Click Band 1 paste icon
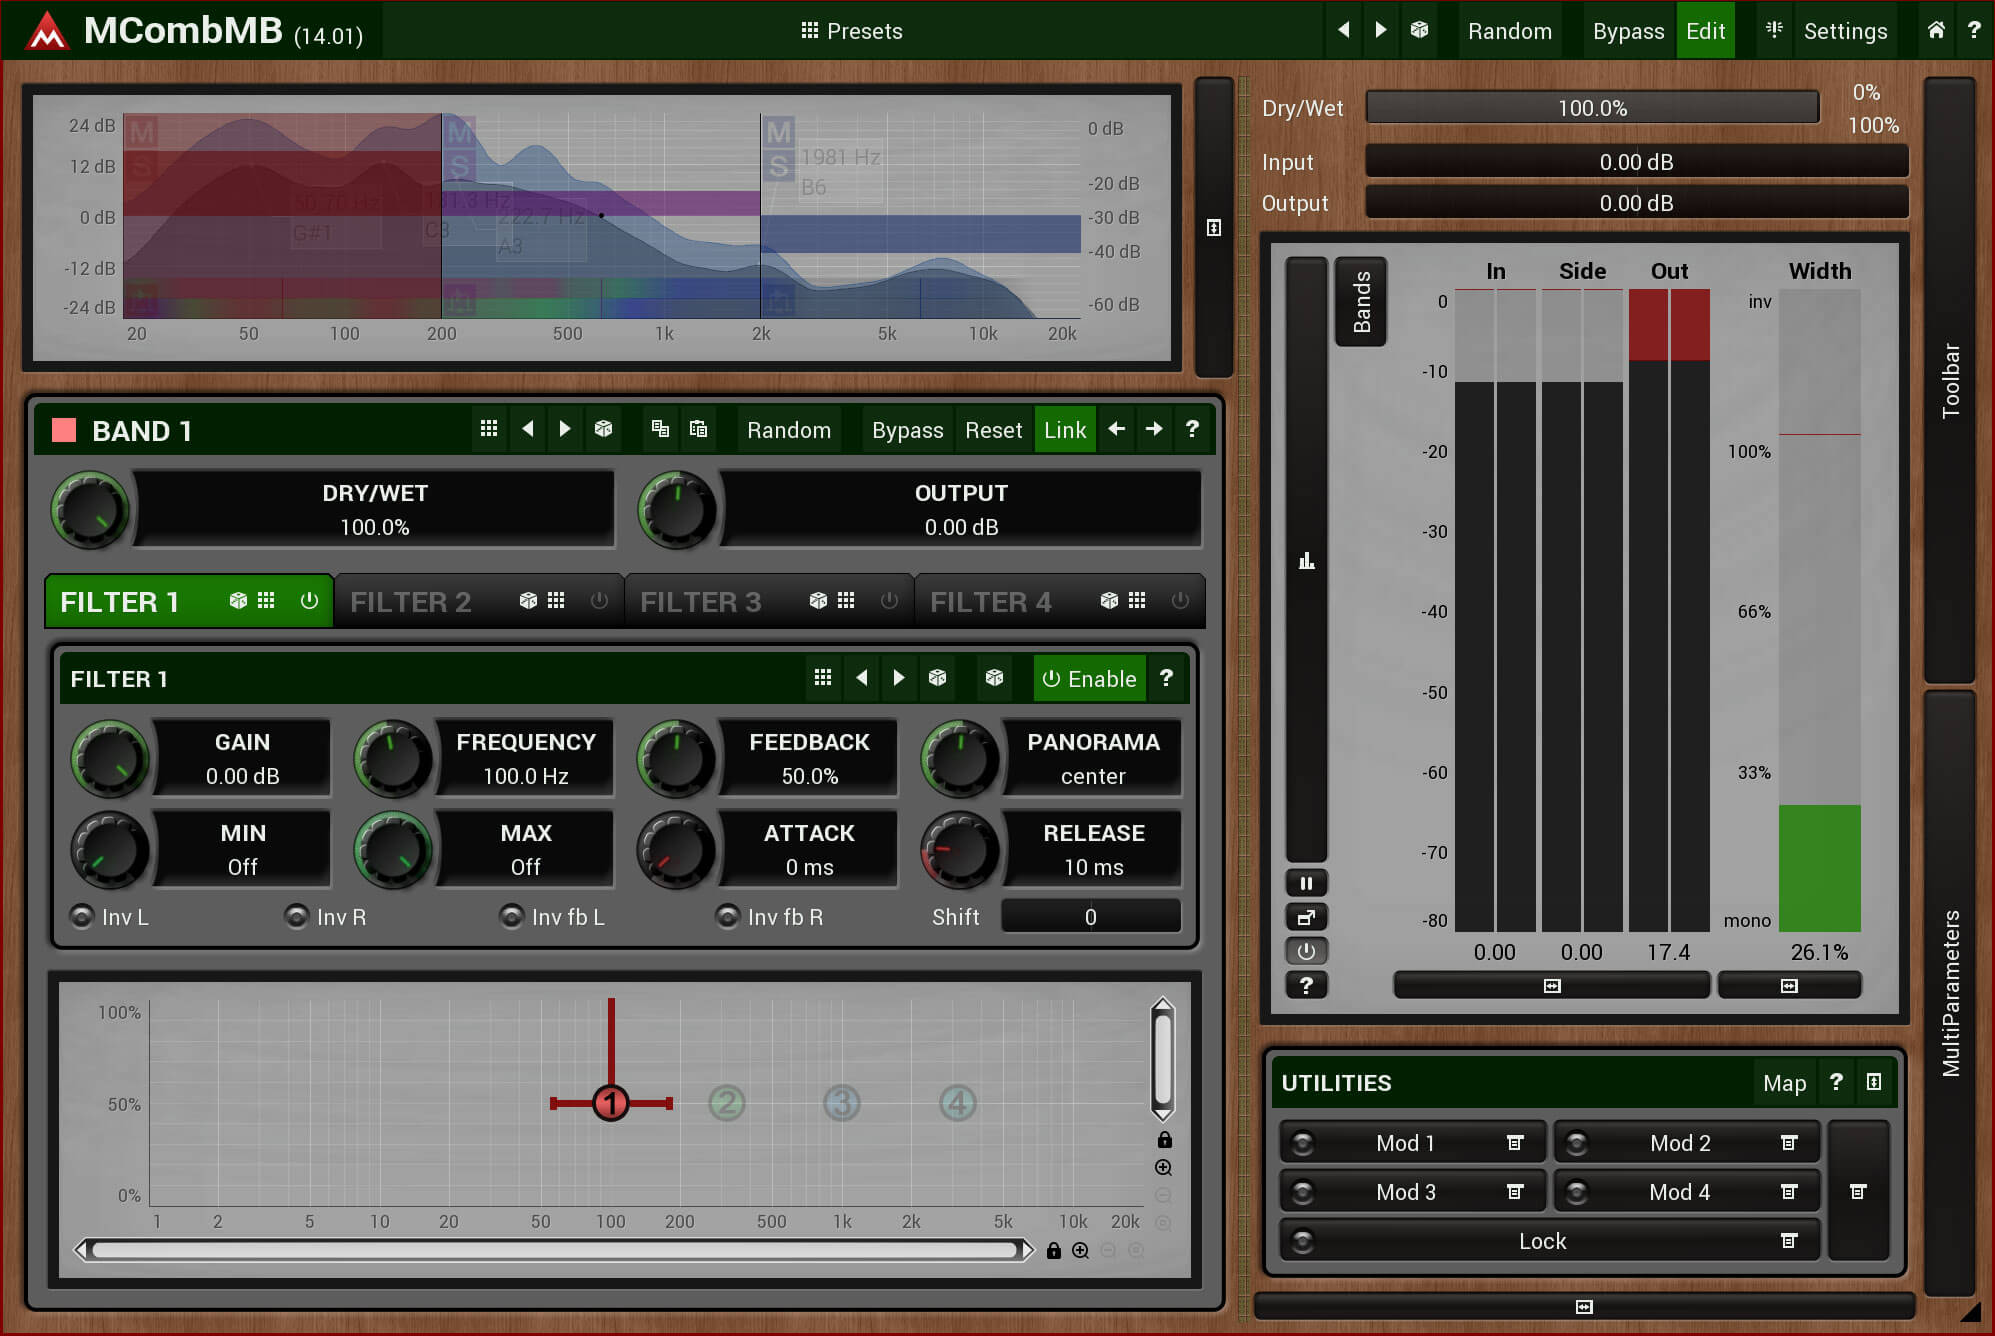 [x=698, y=429]
